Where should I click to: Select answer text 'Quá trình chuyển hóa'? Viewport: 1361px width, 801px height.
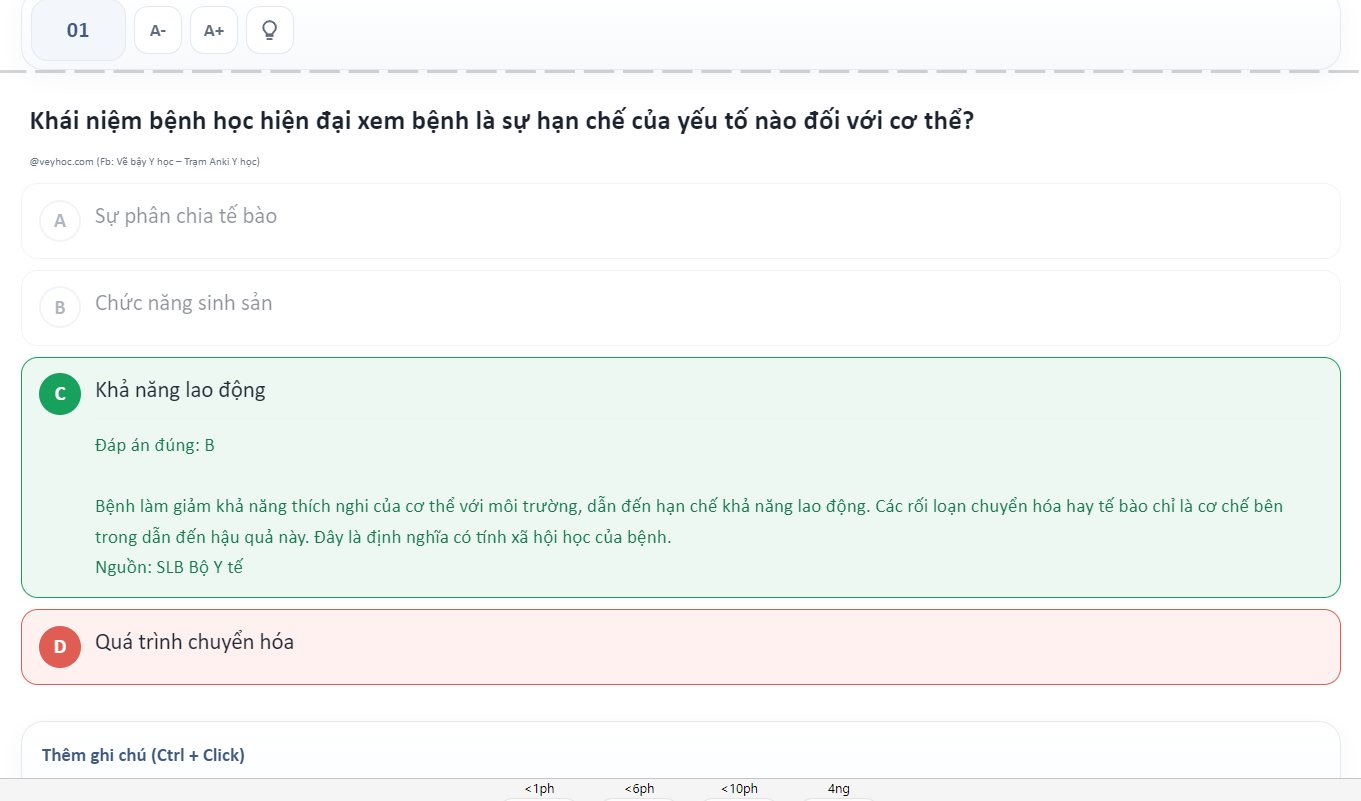tap(194, 642)
